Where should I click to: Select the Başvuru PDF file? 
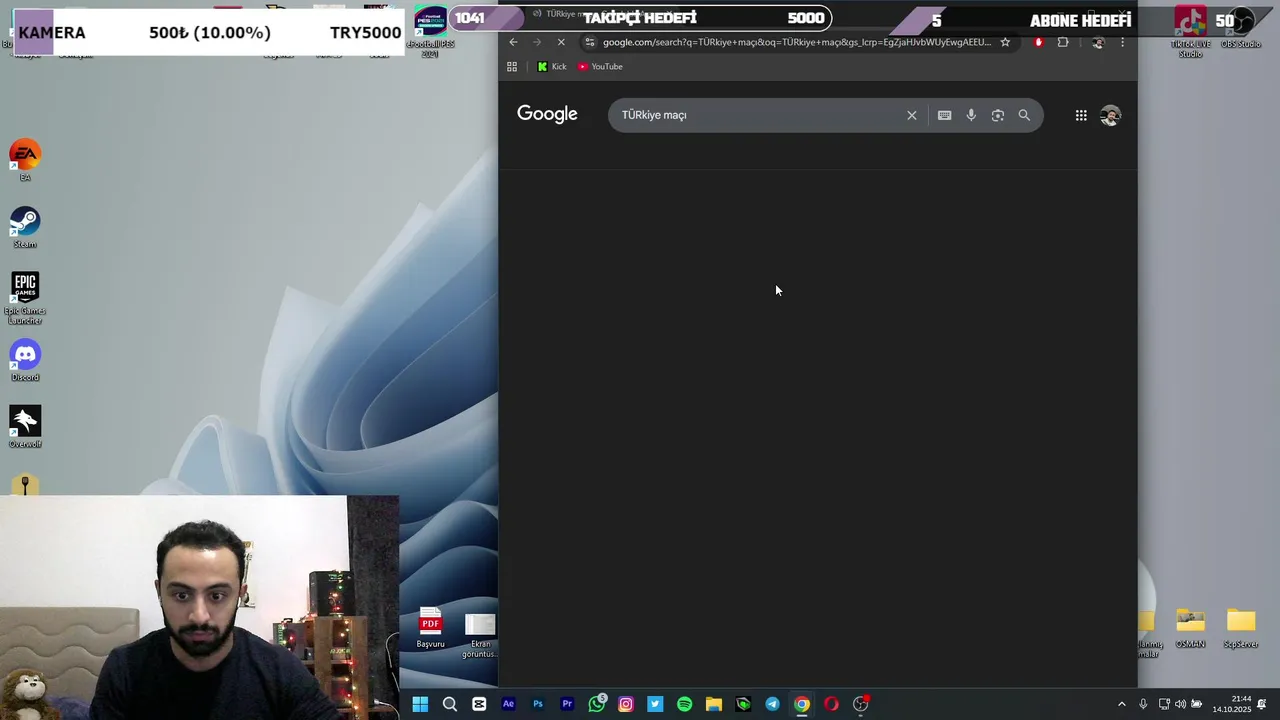(430, 628)
